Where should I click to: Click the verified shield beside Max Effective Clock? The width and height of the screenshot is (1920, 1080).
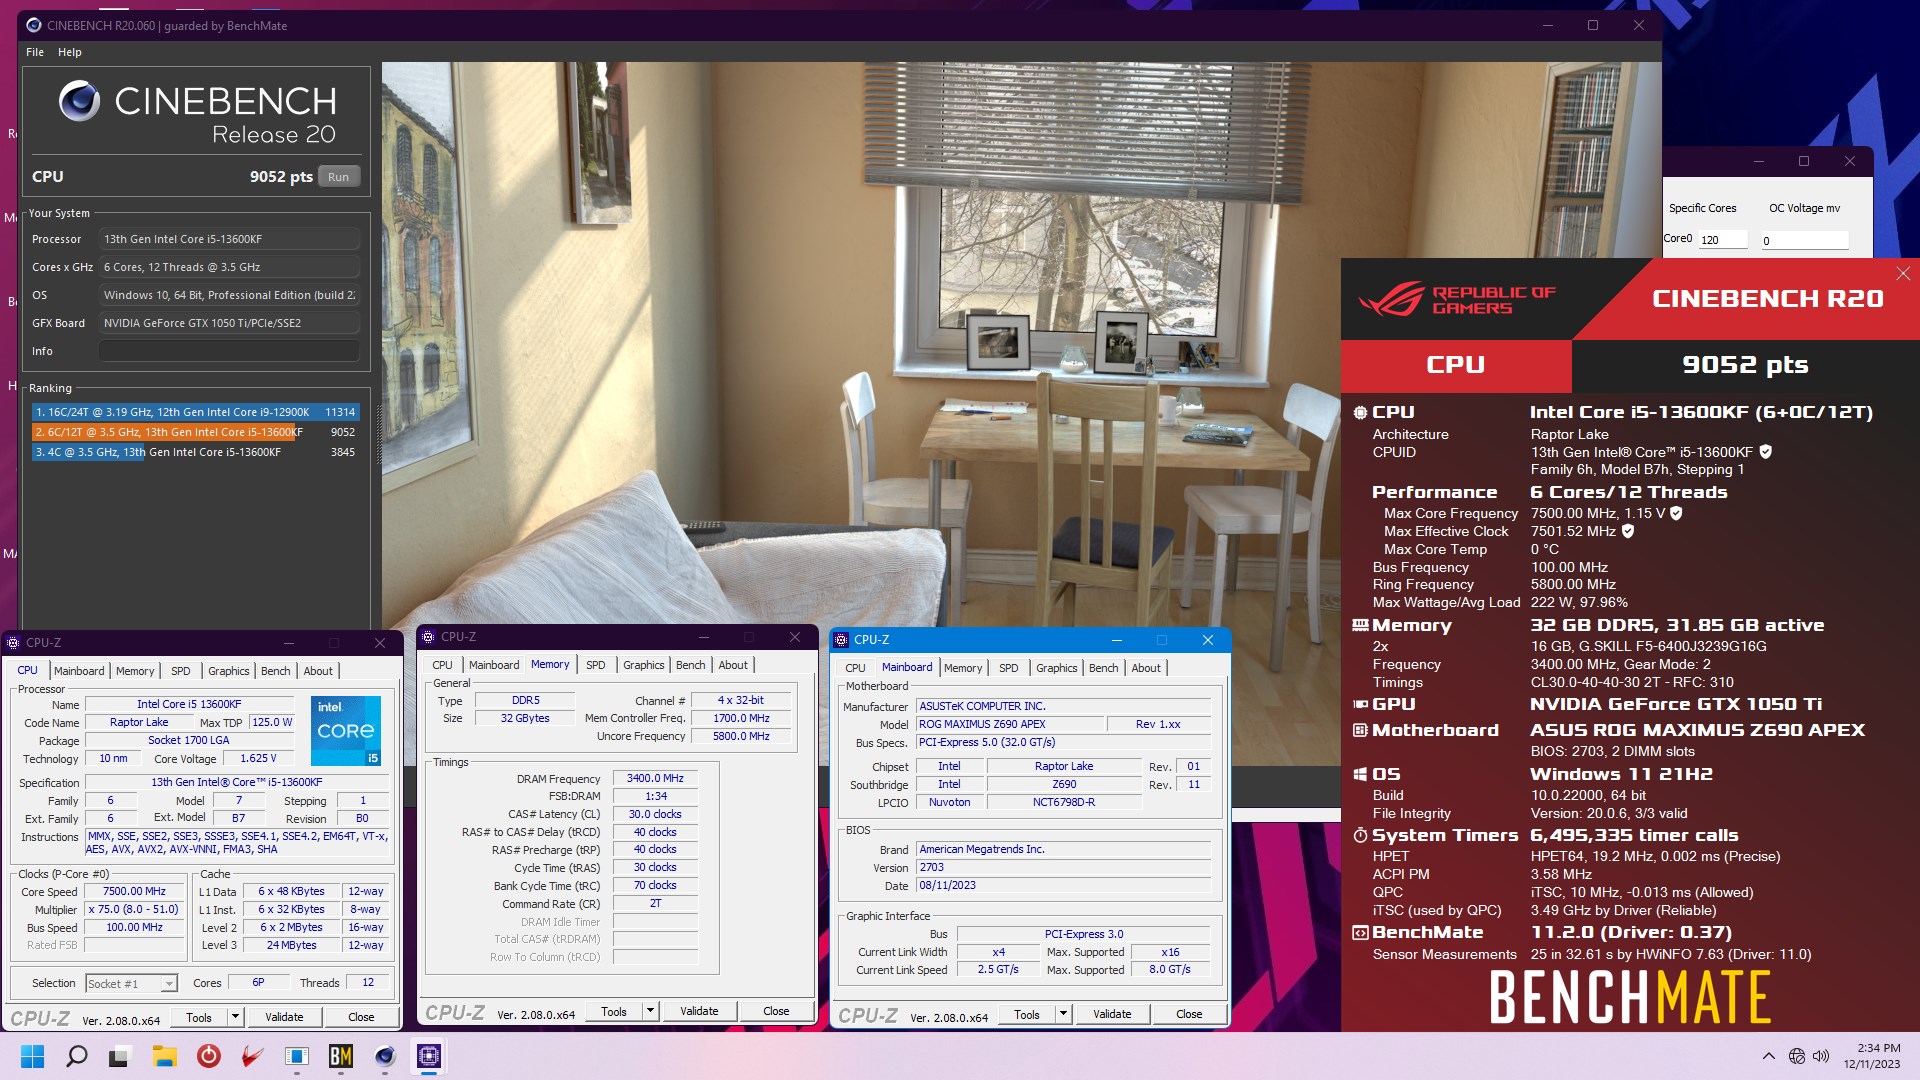coord(1628,531)
